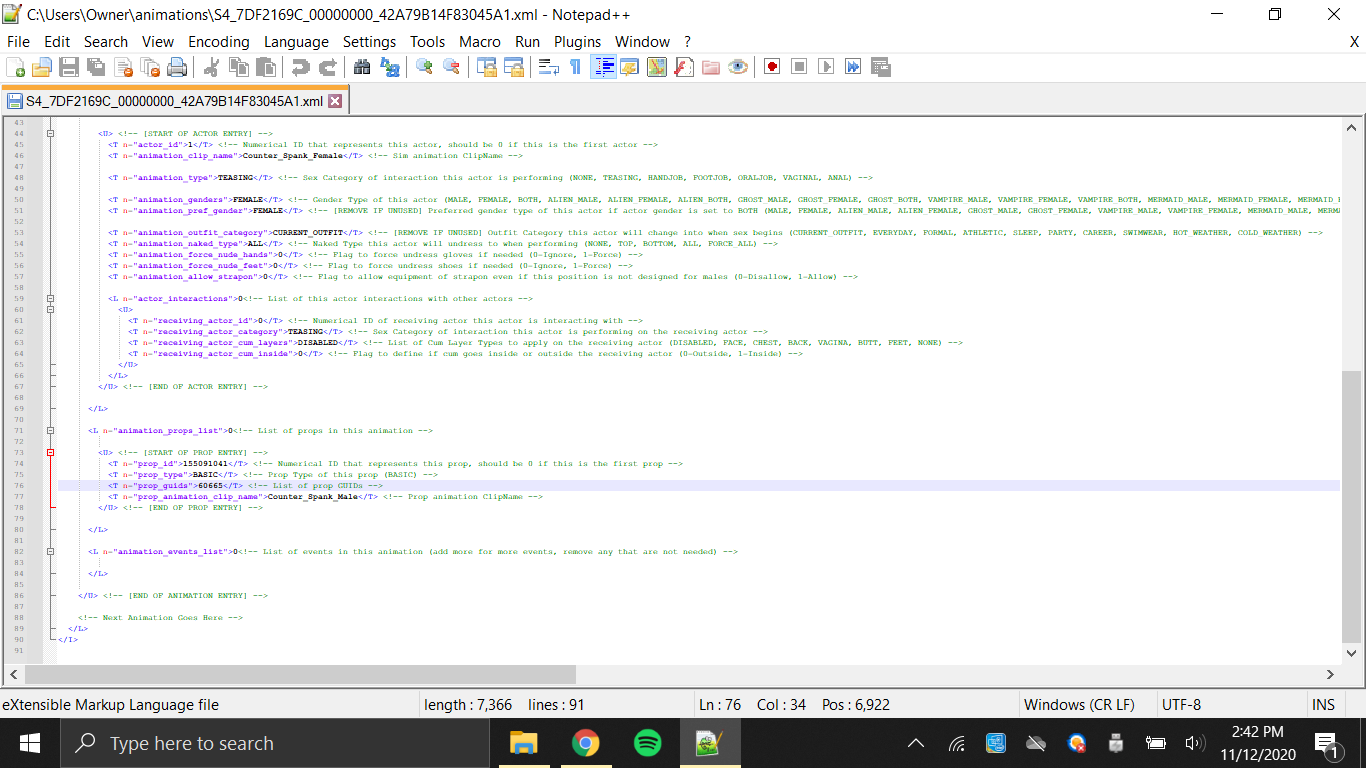Screen dimensions: 1366x768
Task: Collapse the actor_interactions fold at line 59
Action: (x=49, y=298)
